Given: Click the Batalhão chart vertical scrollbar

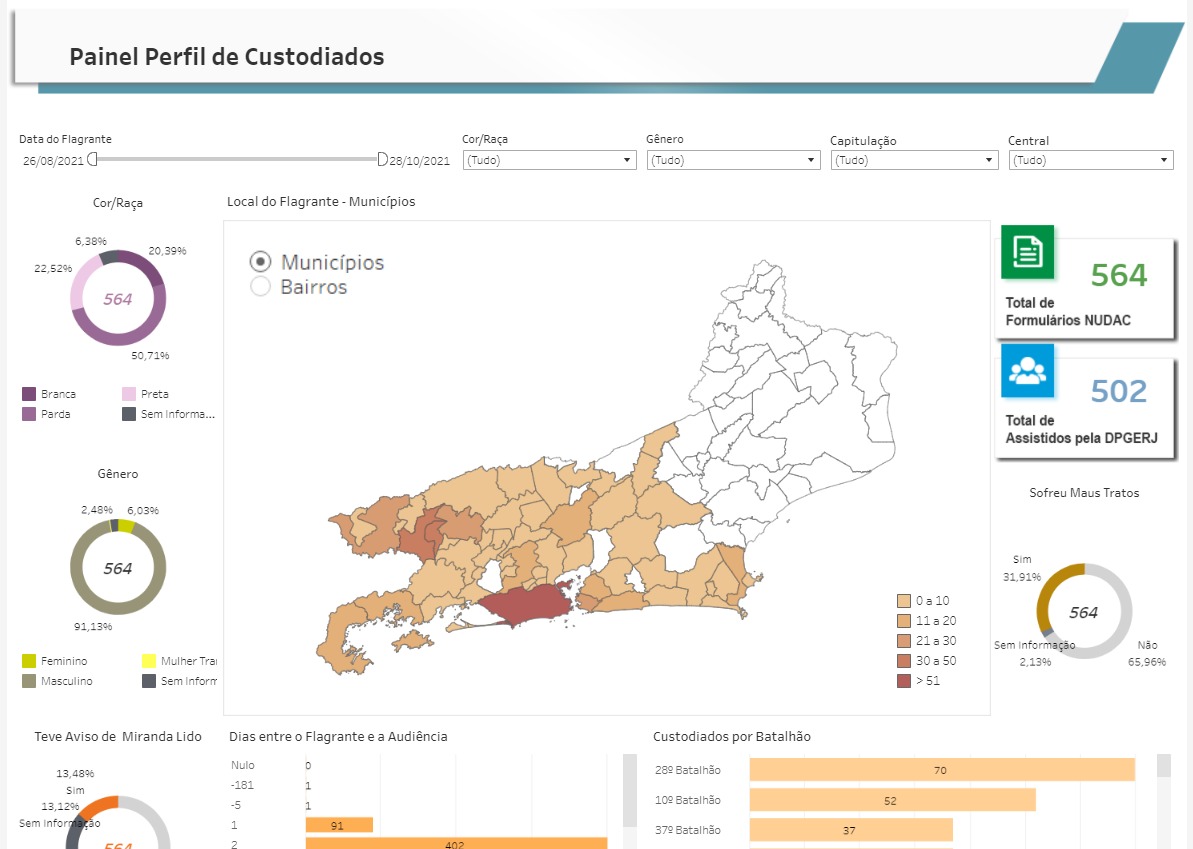Looking at the screenshot, I should (1164, 800).
